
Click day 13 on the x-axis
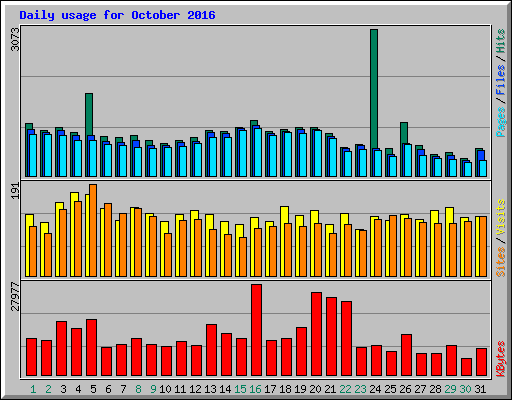pyautogui.click(x=210, y=389)
